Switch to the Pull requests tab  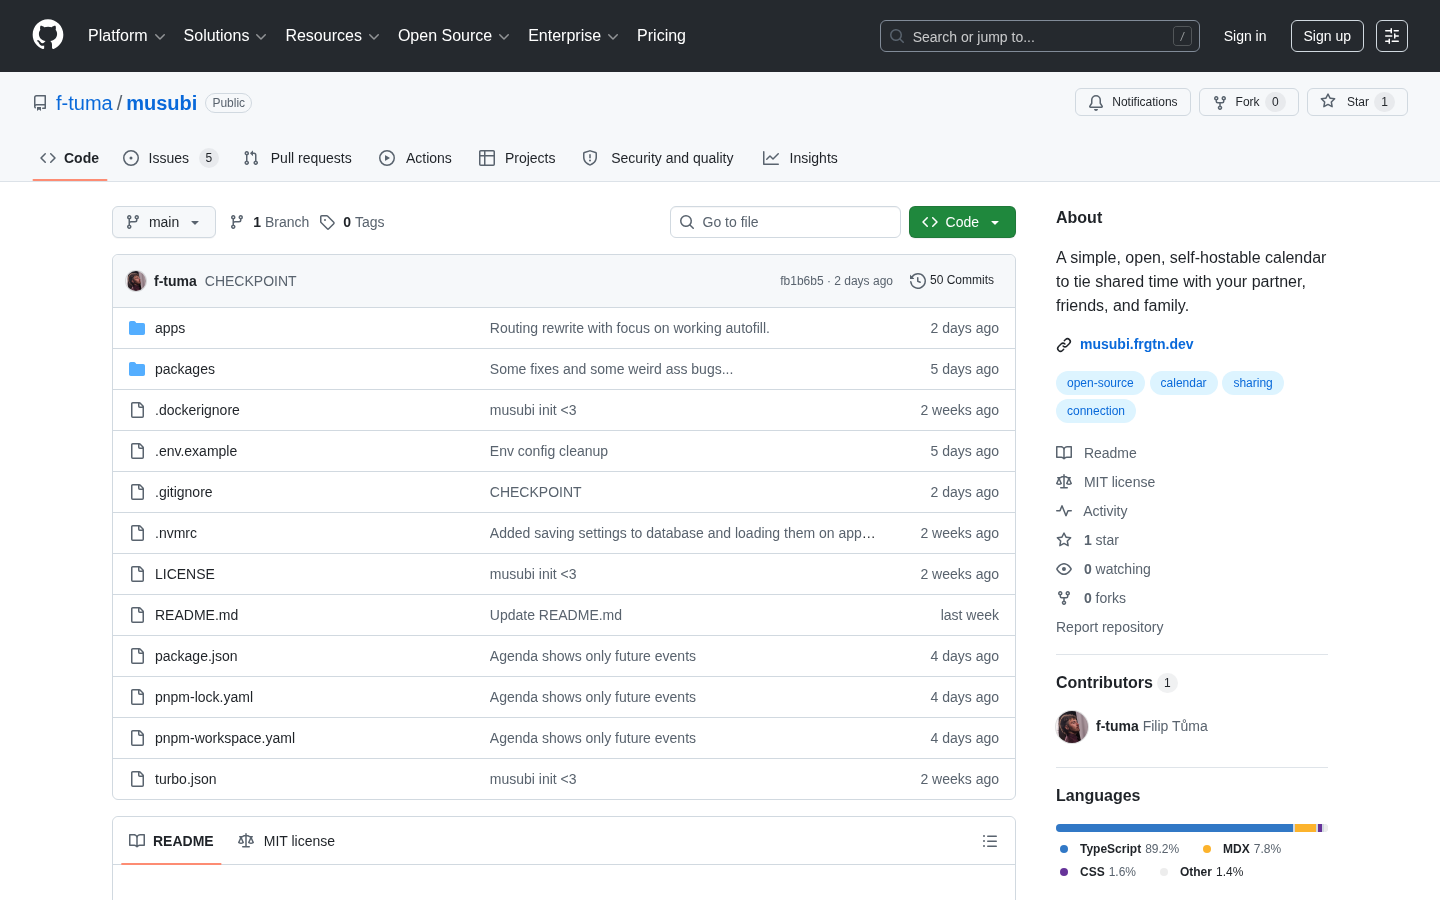coord(298,158)
